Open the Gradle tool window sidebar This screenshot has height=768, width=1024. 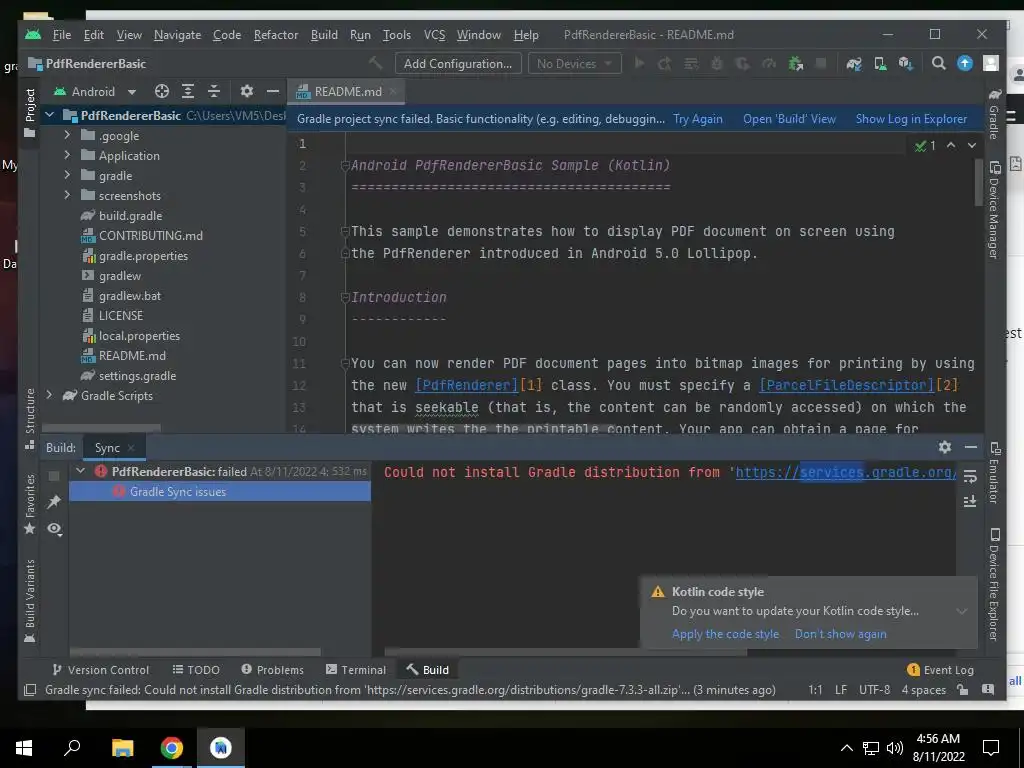tap(994, 115)
